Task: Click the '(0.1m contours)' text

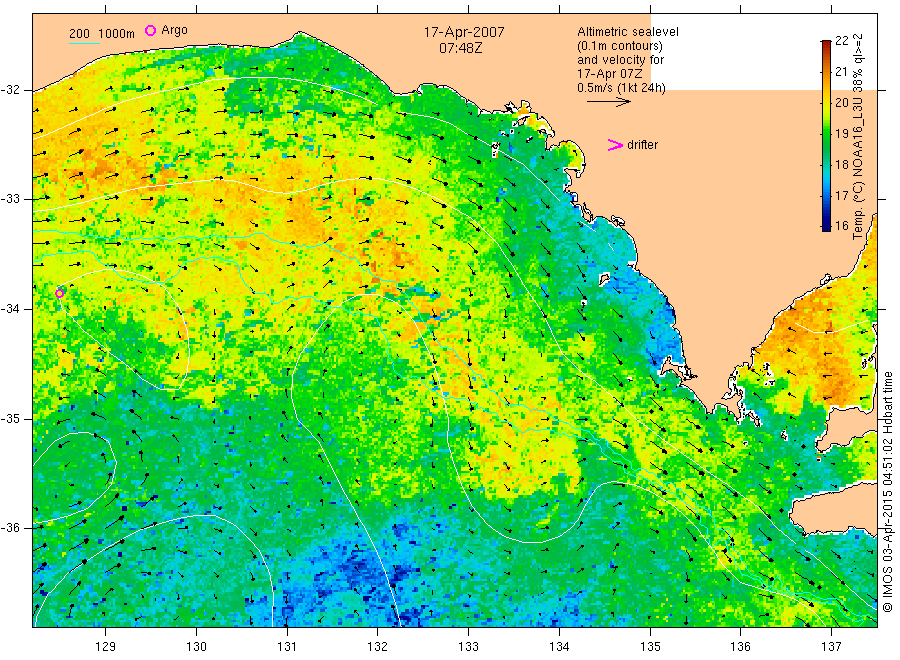Action: (619, 46)
